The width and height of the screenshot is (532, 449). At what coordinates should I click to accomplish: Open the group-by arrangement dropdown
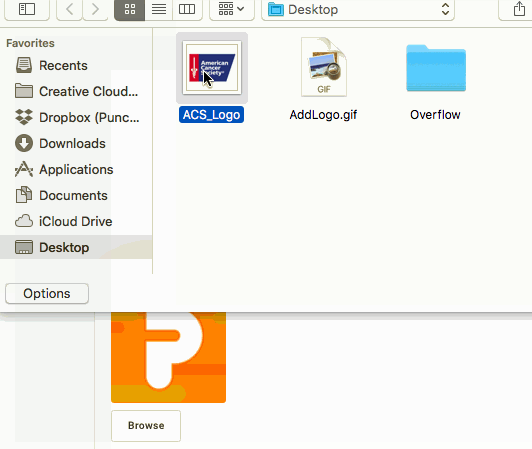coord(231,9)
